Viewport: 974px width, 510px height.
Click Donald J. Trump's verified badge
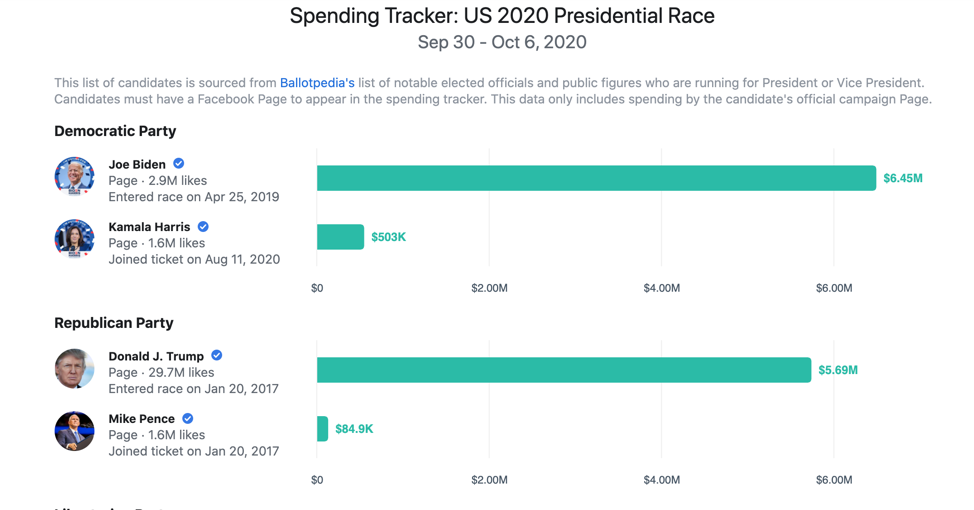click(217, 356)
